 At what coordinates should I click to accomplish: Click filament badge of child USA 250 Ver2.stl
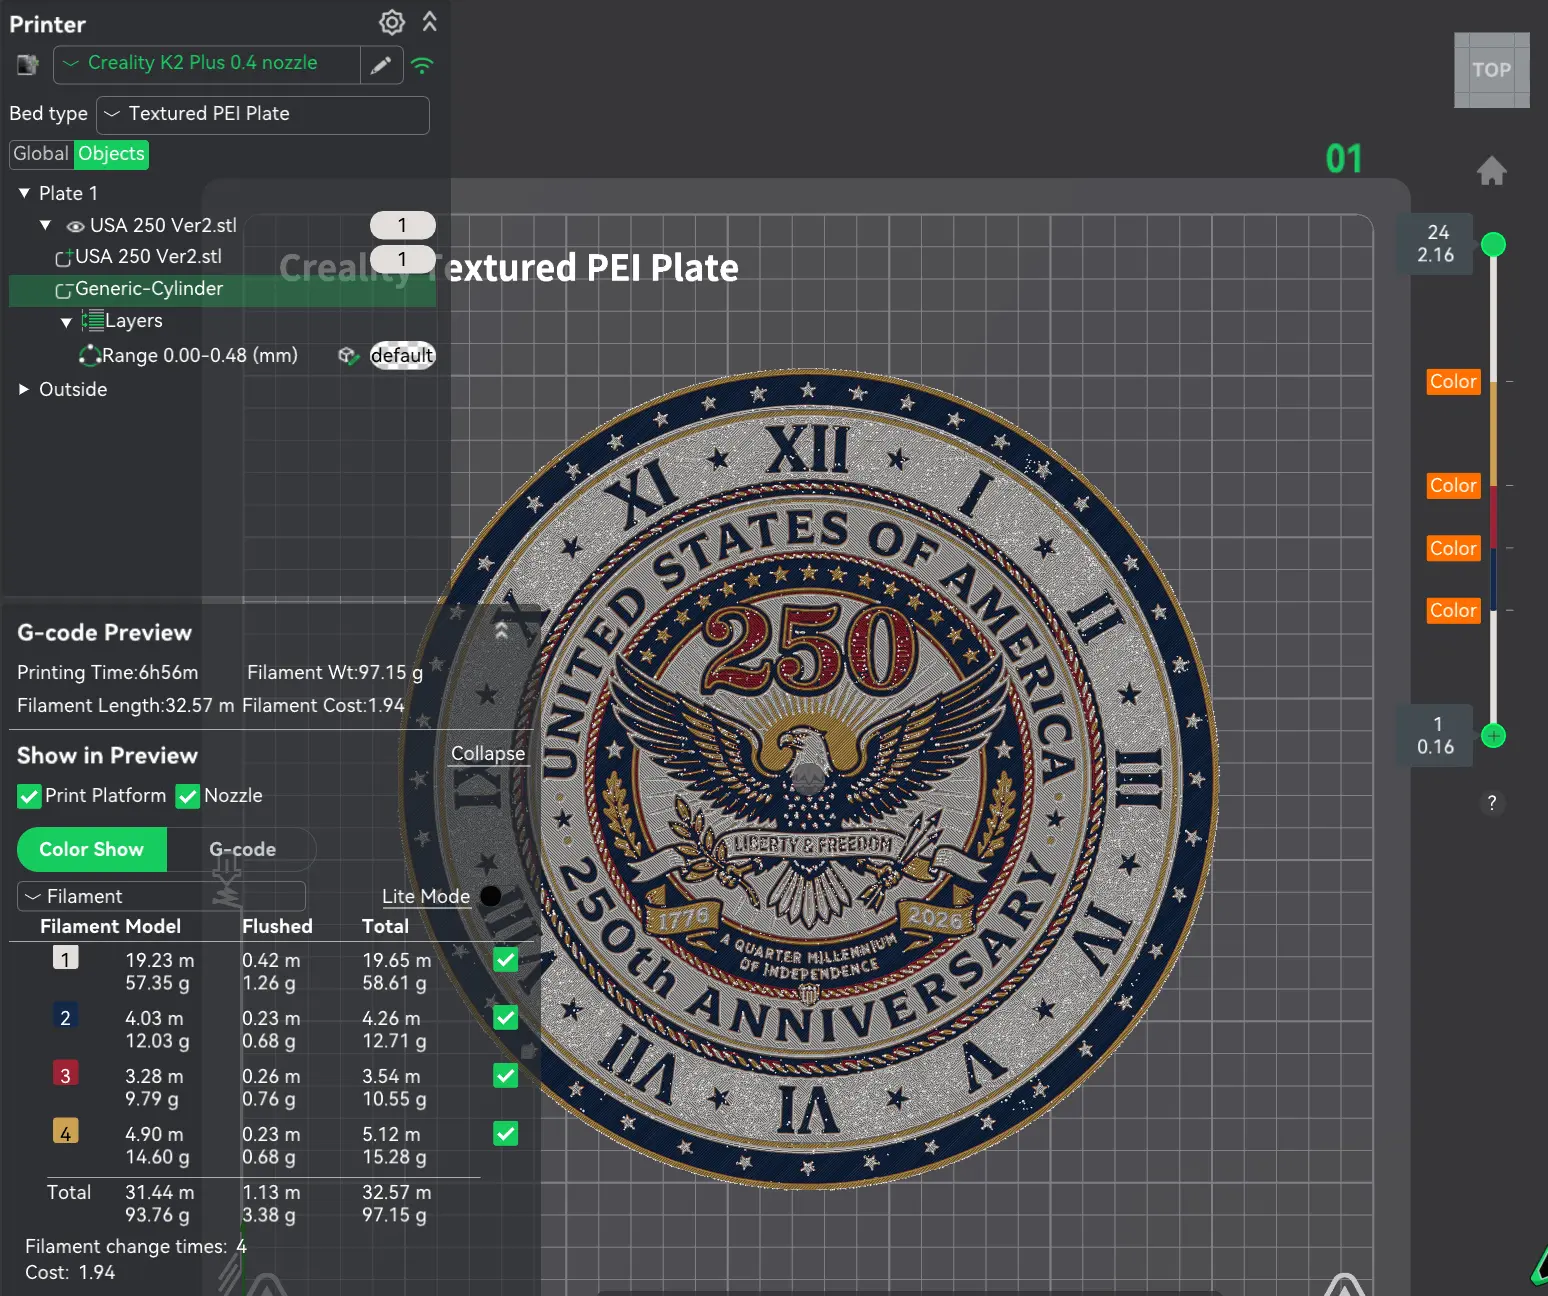point(403,259)
